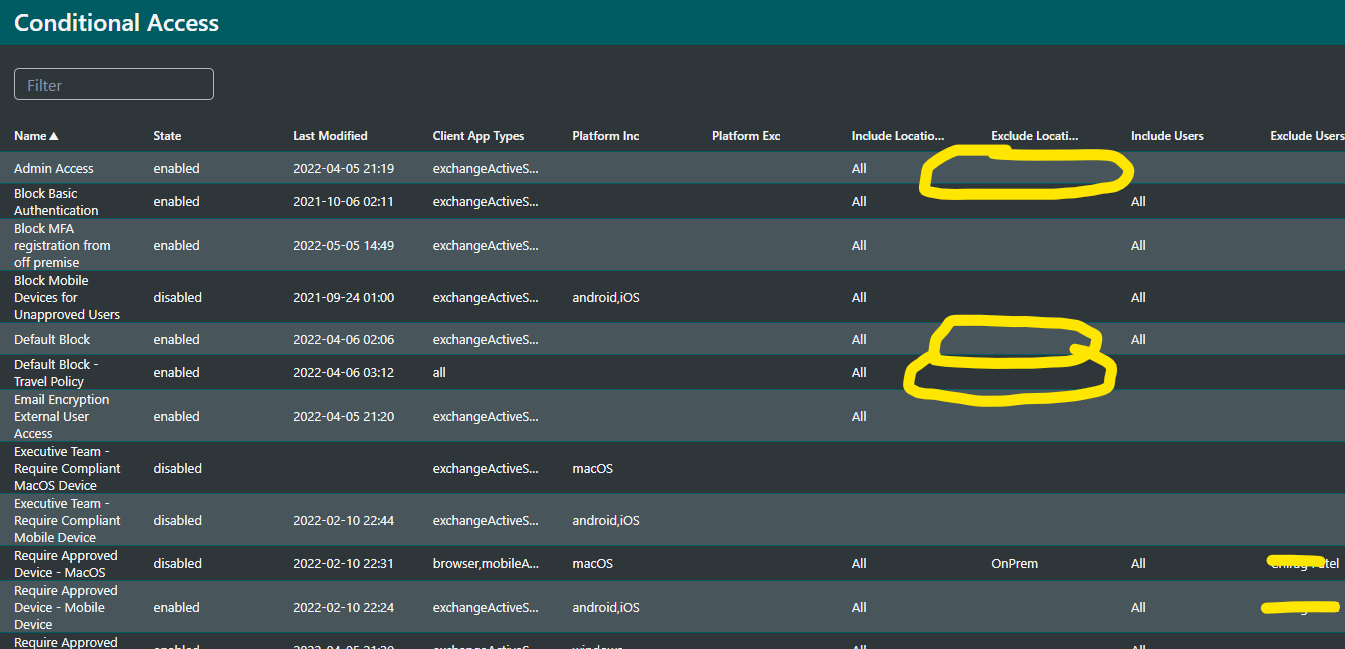Select the Block MFA registration from off premise policy

(62, 245)
